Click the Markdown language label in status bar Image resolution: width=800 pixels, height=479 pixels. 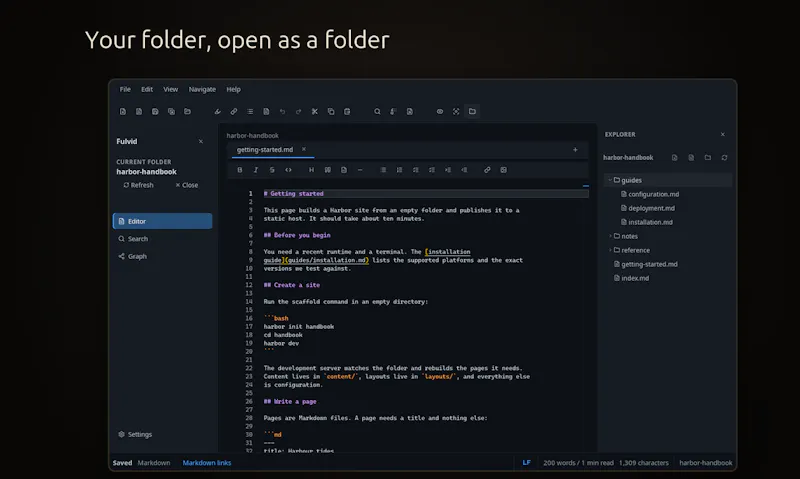(154, 463)
